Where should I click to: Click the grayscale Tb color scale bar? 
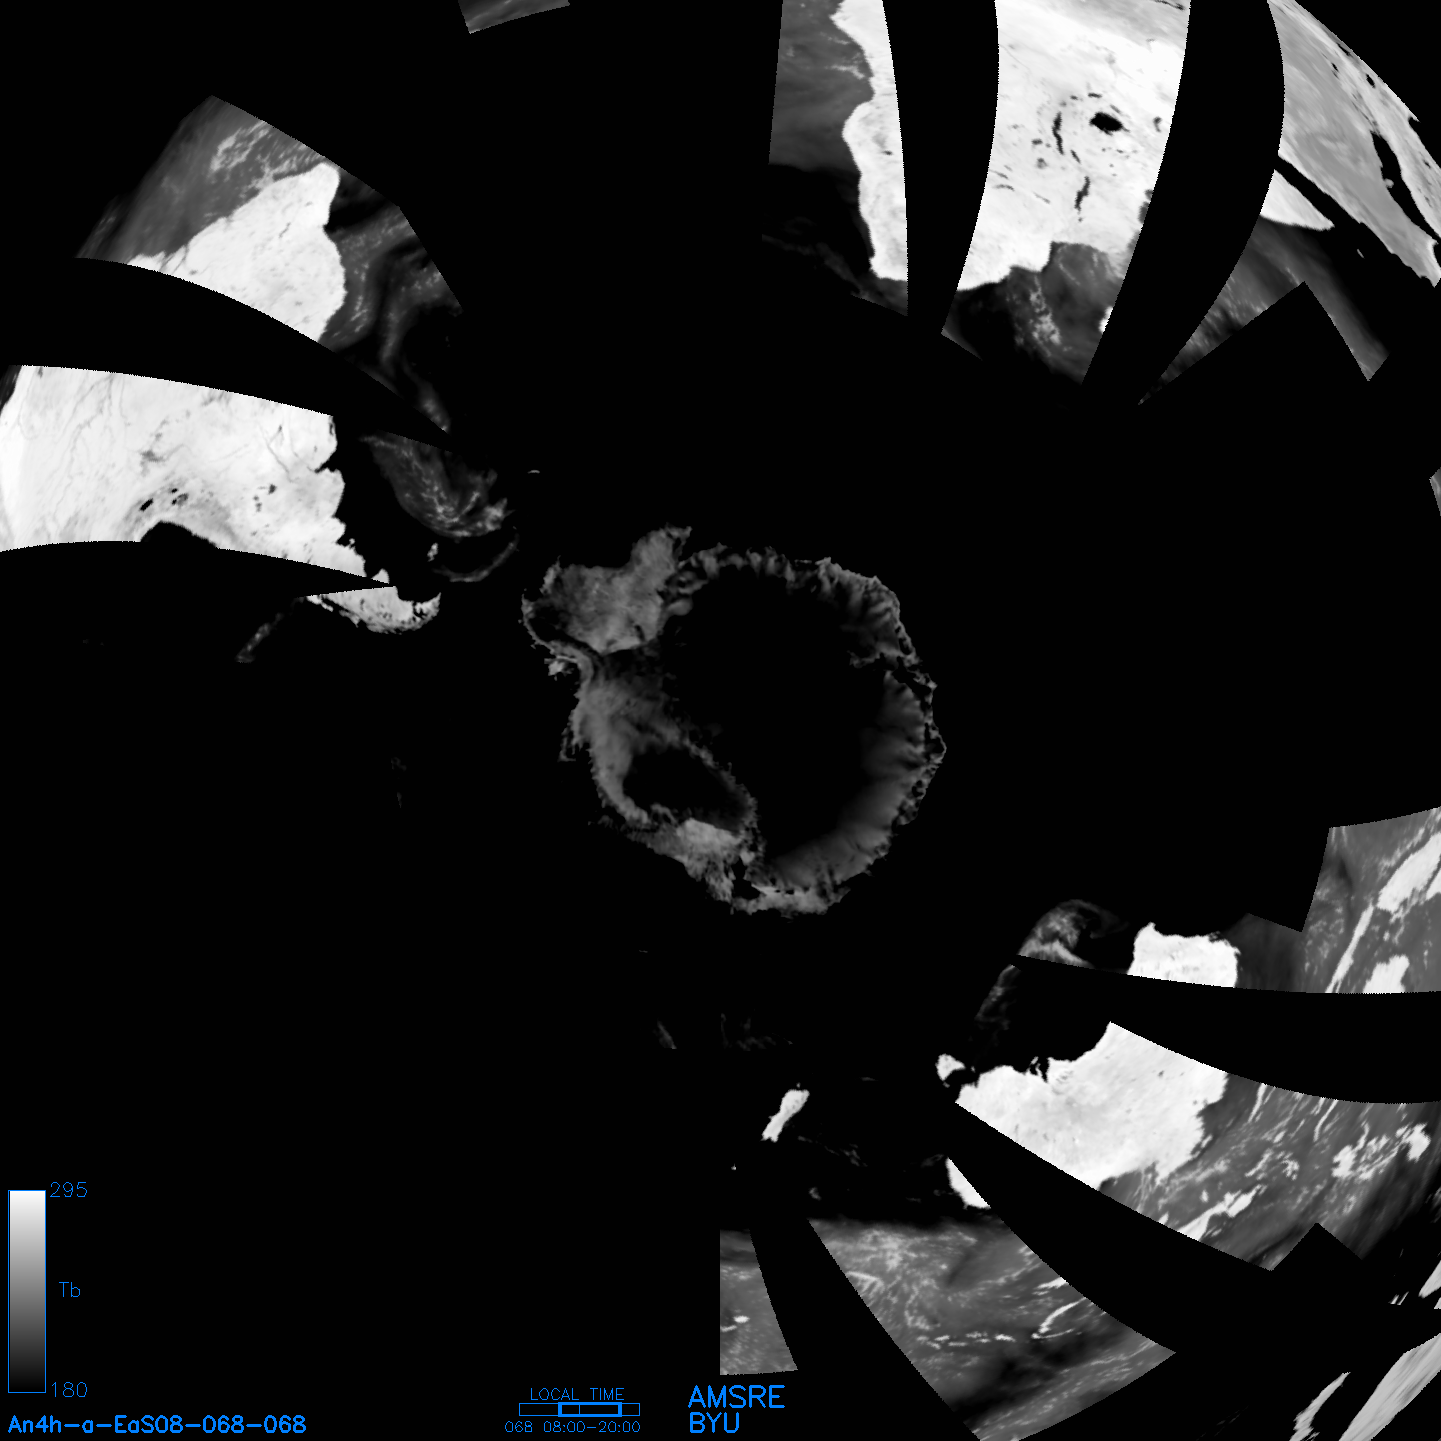click(27, 1291)
